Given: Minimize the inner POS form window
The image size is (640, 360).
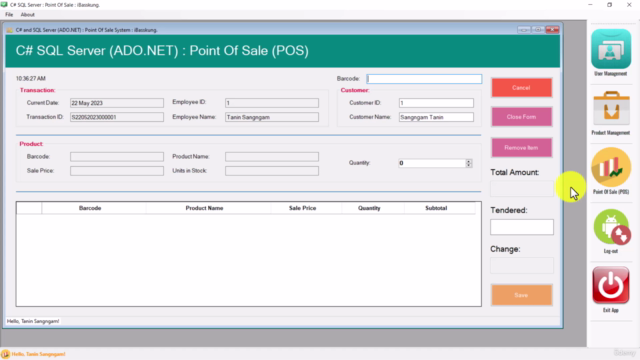Looking at the screenshot, I should pyautogui.click(x=524, y=30).
